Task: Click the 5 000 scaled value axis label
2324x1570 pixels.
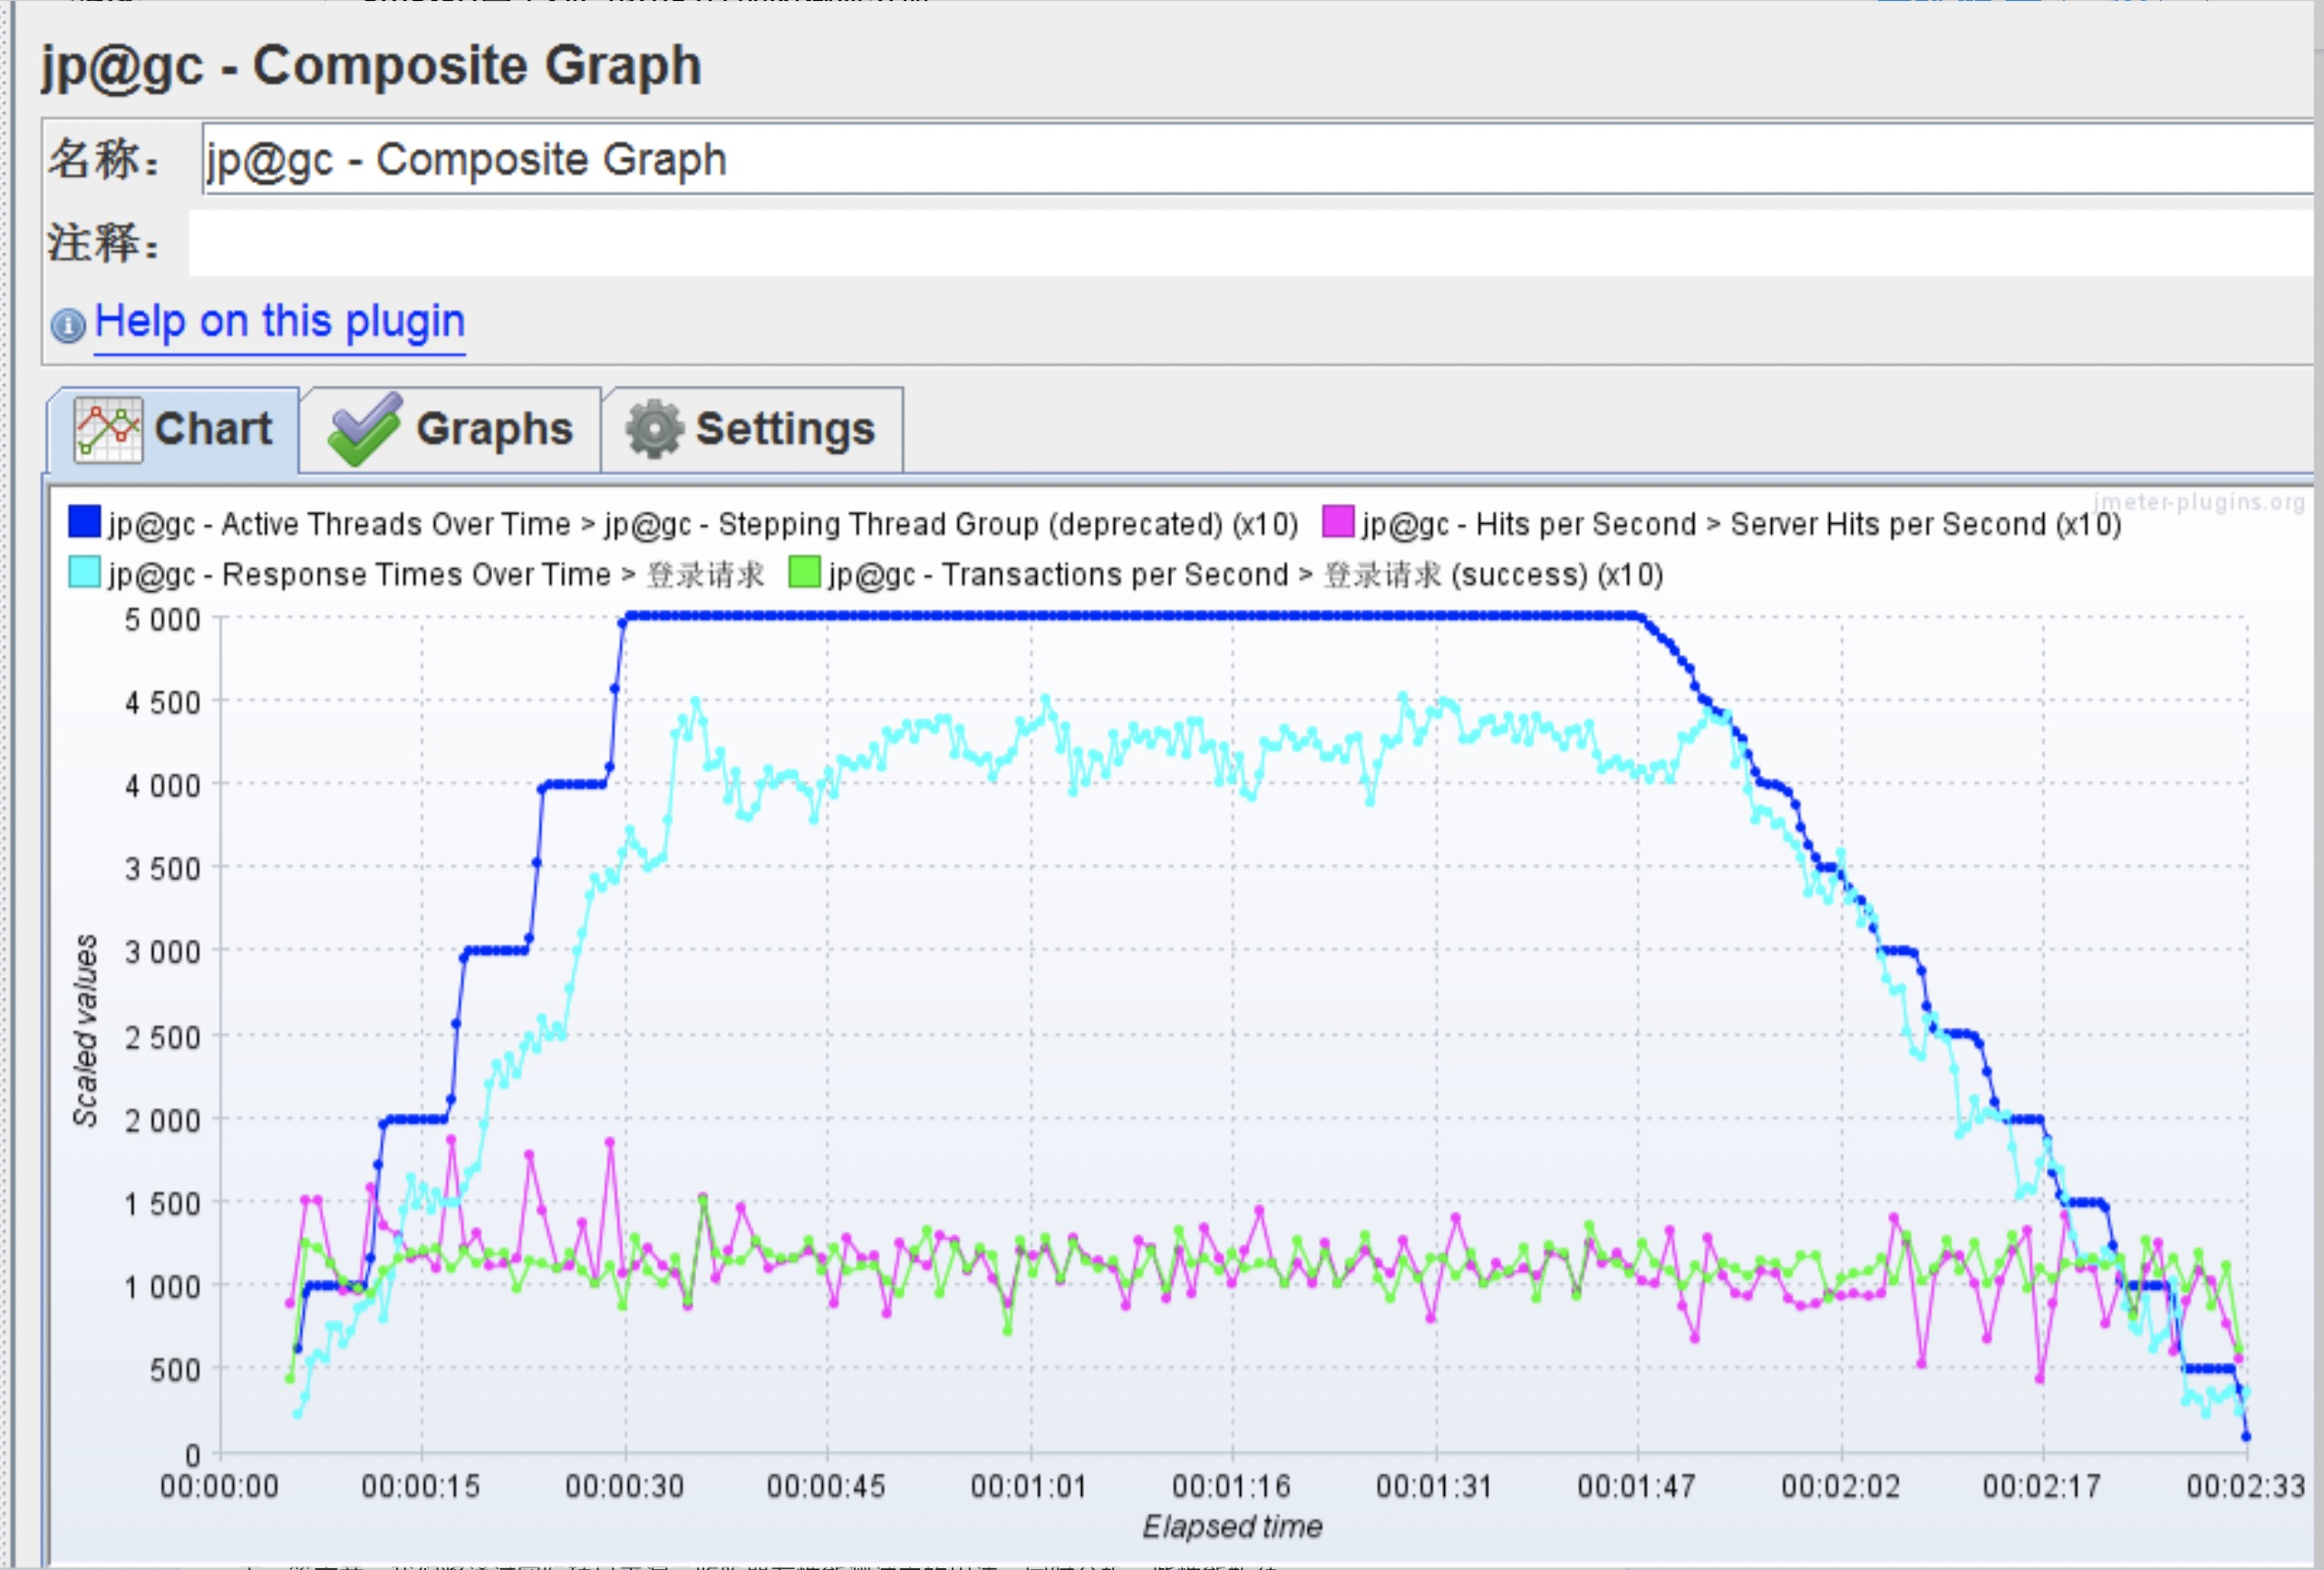Action: click(x=162, y=620)
